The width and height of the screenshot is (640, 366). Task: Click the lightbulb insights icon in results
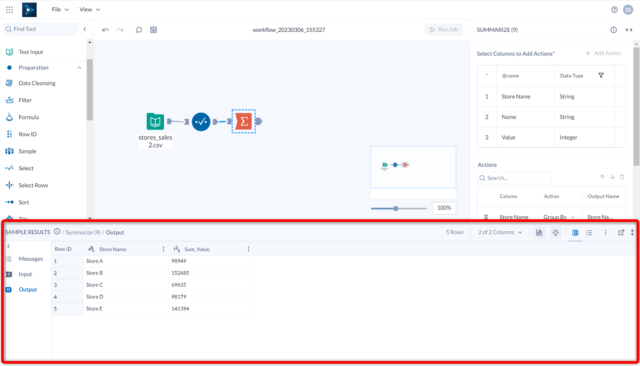(x=556, y=233)
